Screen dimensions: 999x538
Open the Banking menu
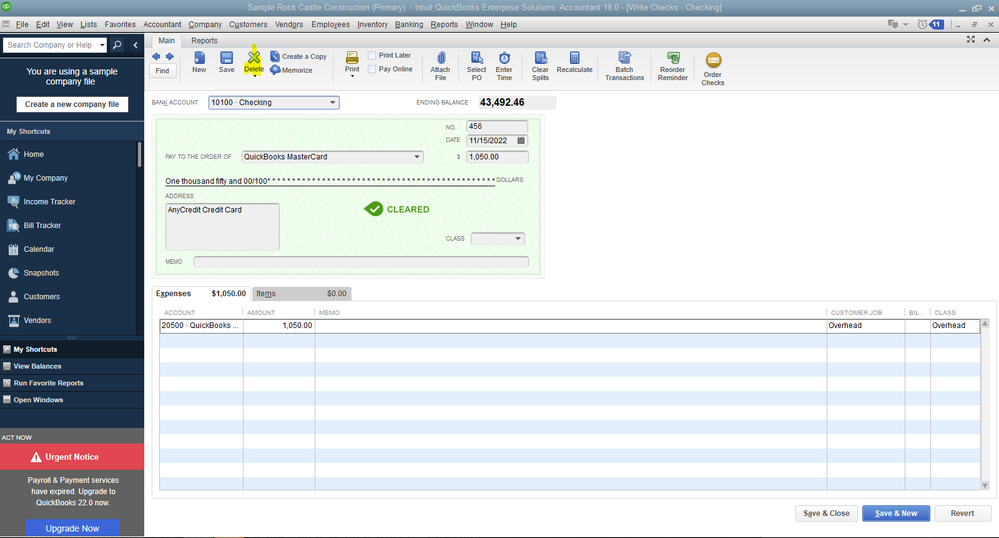408,24
